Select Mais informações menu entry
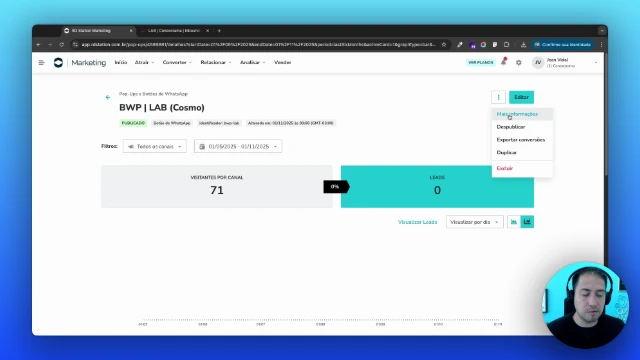 522,114
